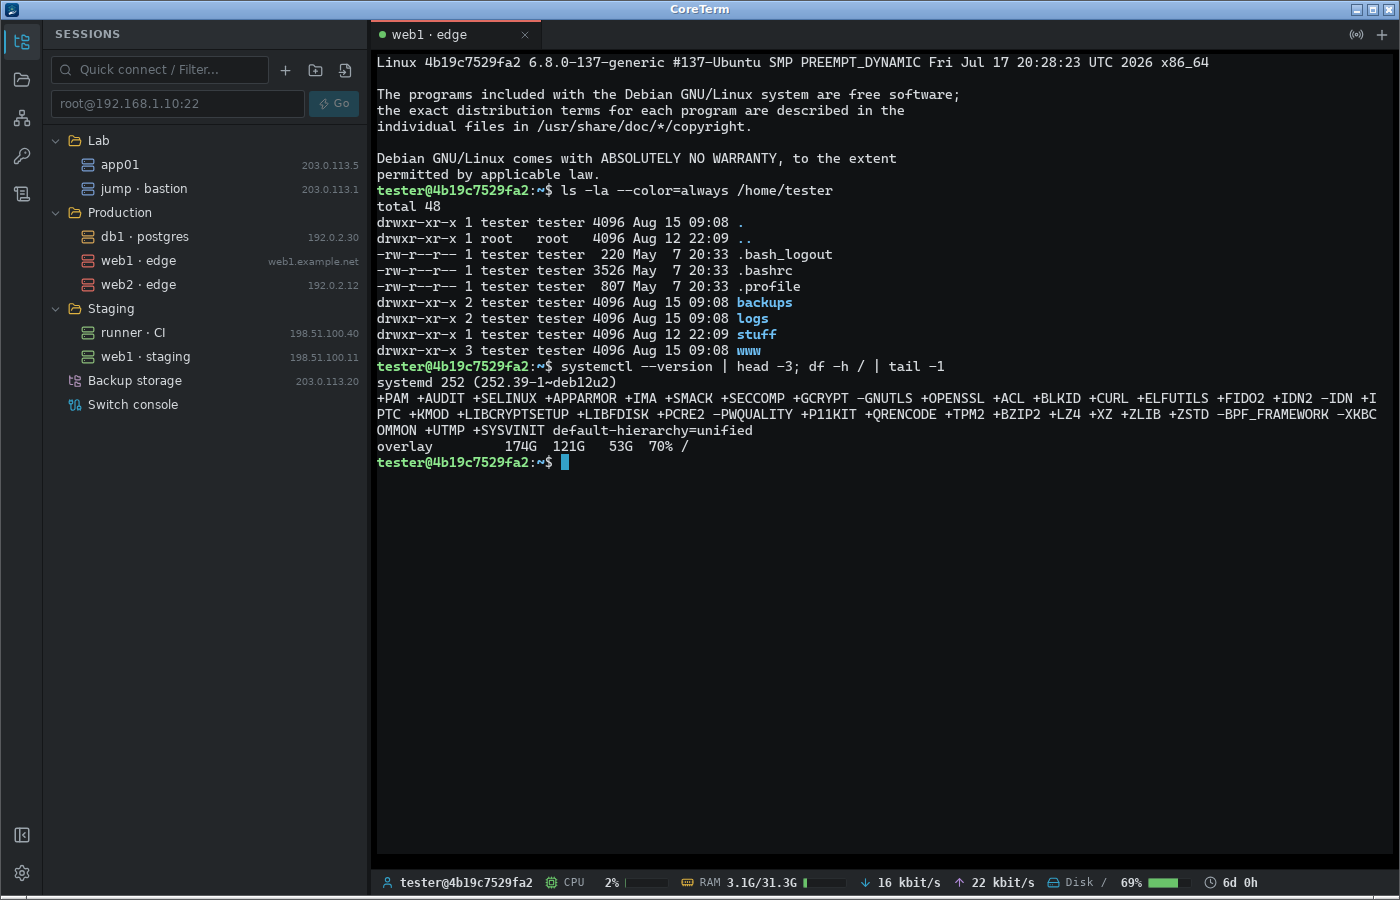This screenshot has height=900, width=1400.
Task: Create a new folder in Sessions
Action: (315, 70)
